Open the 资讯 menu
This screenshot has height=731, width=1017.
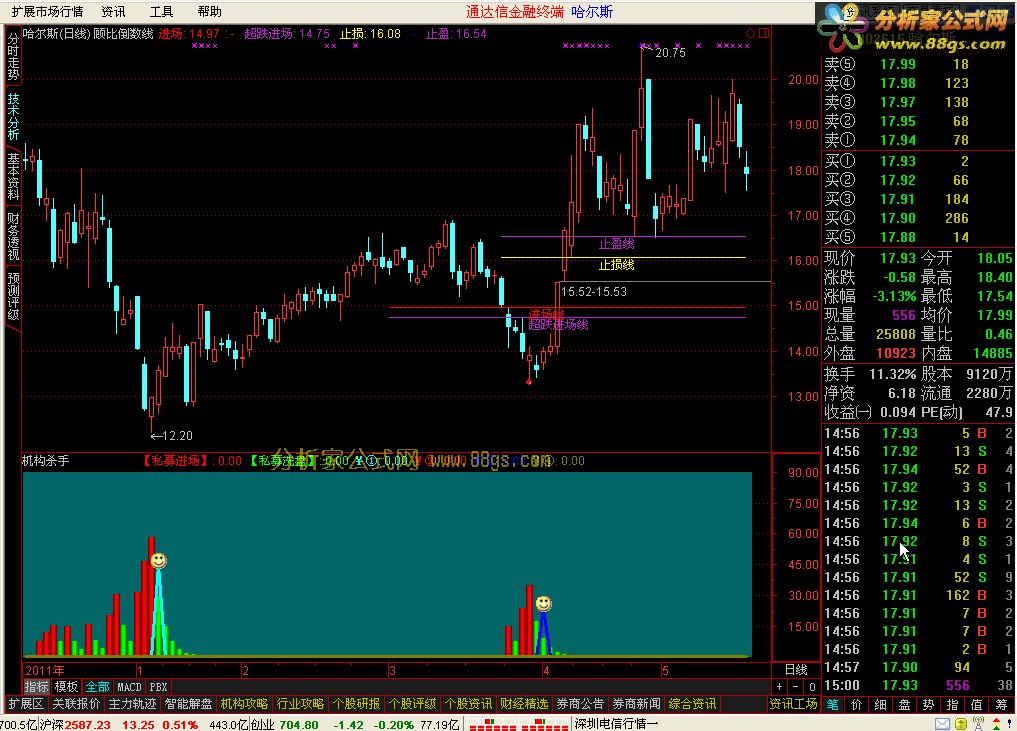(x=114, y=12)
